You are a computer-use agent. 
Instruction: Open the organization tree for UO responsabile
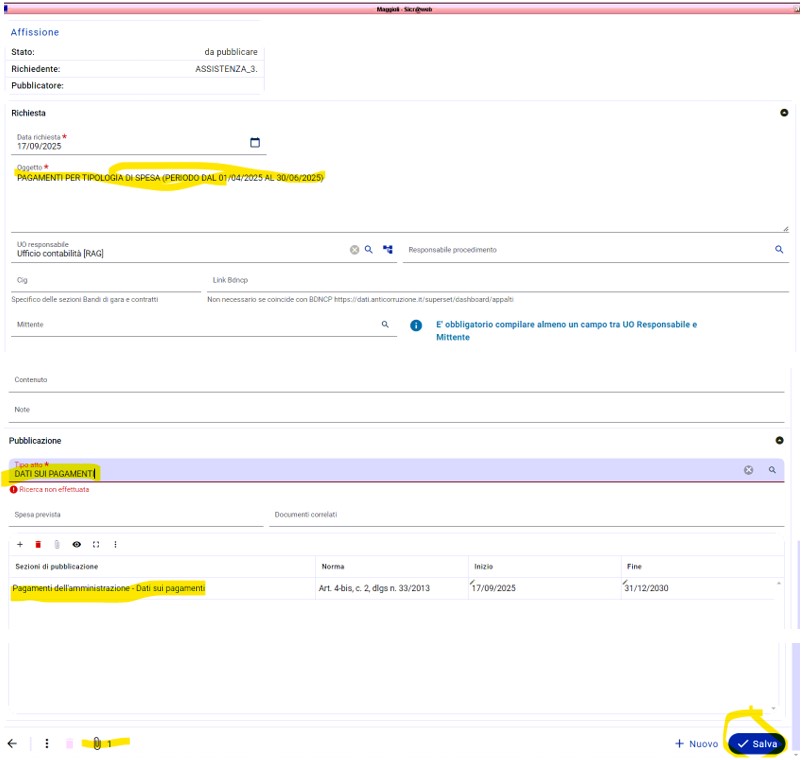[x=388, y=250]
